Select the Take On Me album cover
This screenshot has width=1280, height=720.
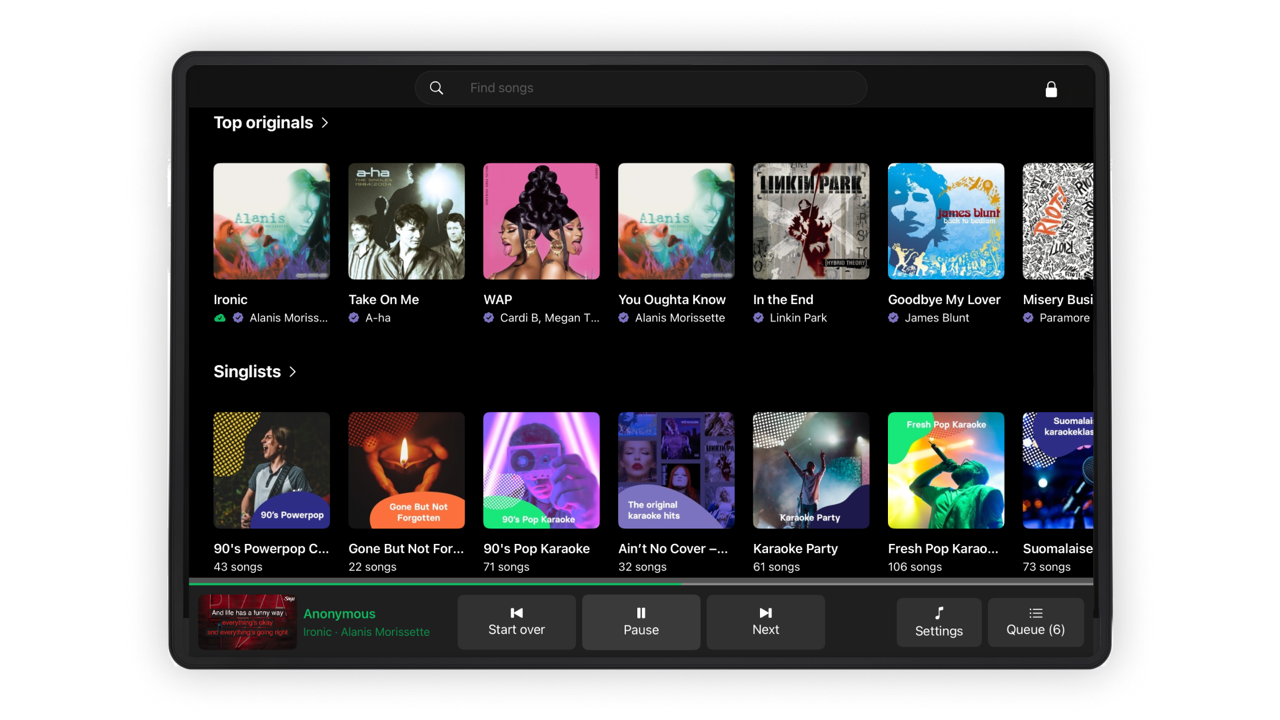pyautogui.click(x=407, y=221)
